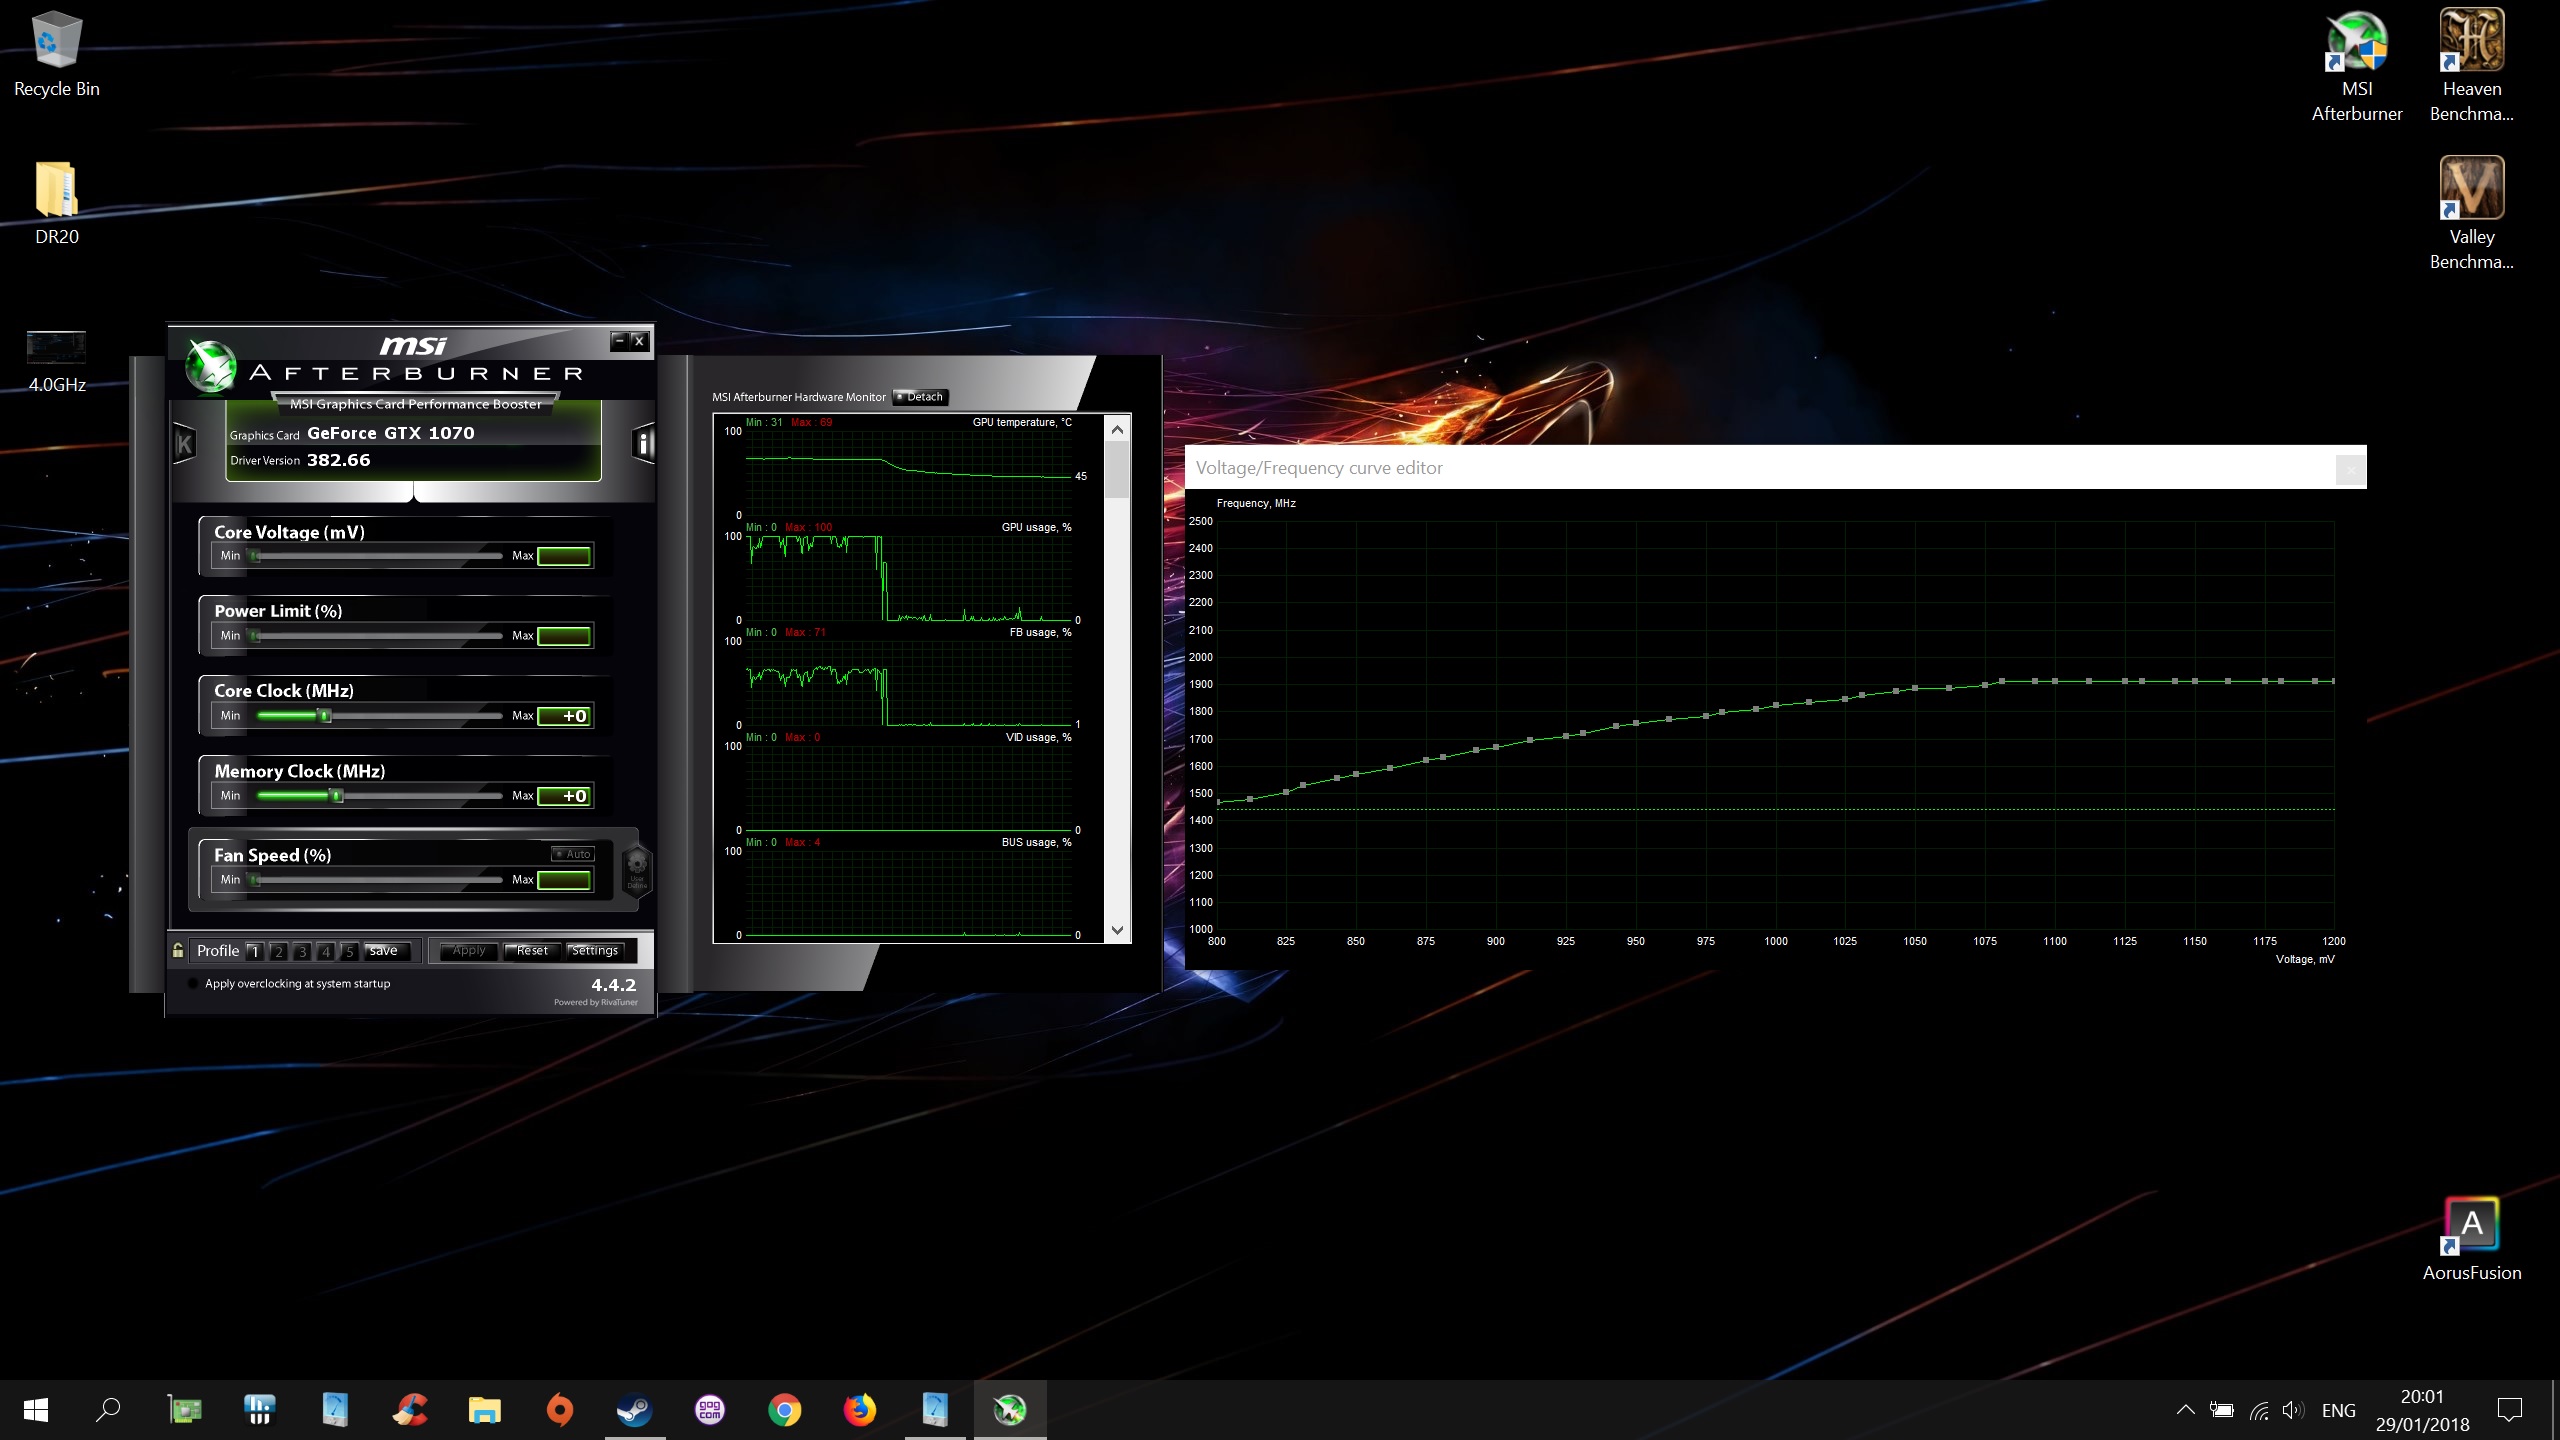The height and width of the screenshot is (1440, 2560).
Task: Launch the Valley Benchmark desktop shortcut
Action: [2471, 214]
